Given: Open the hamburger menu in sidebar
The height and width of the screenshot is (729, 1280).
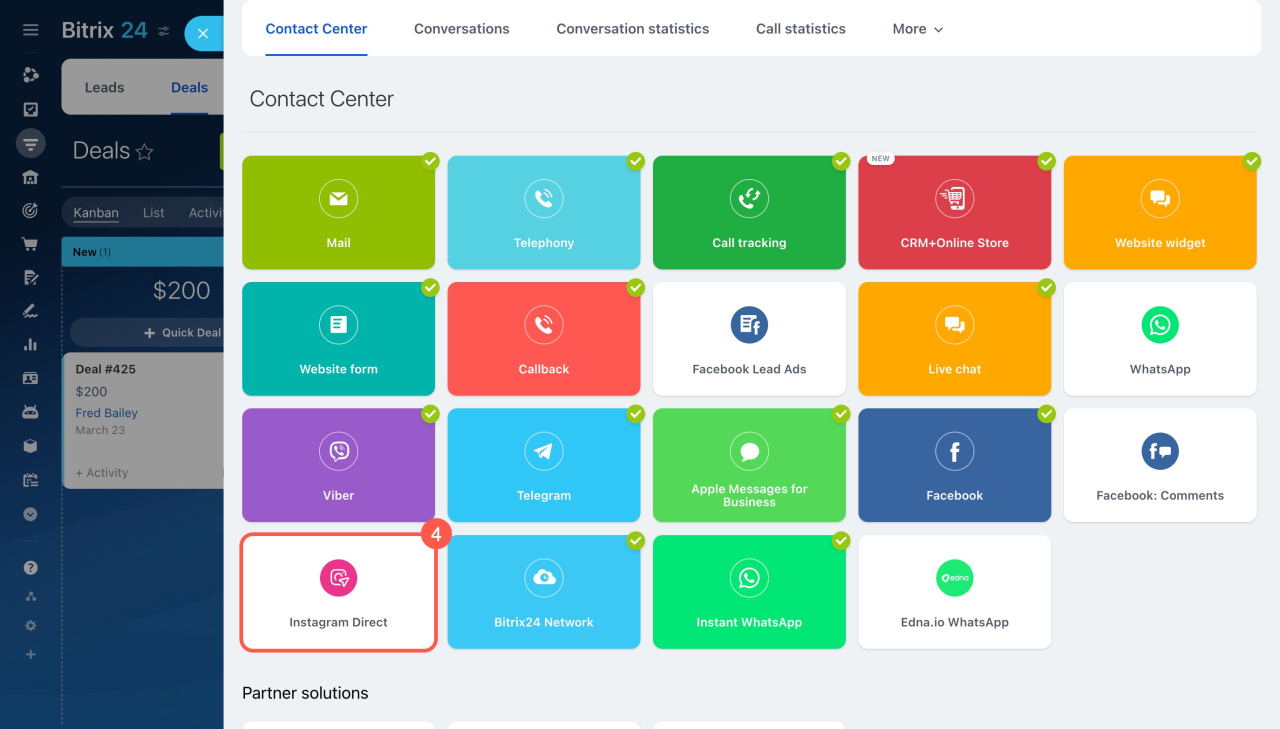Looking at the screenshot, I should coord(30,30).
